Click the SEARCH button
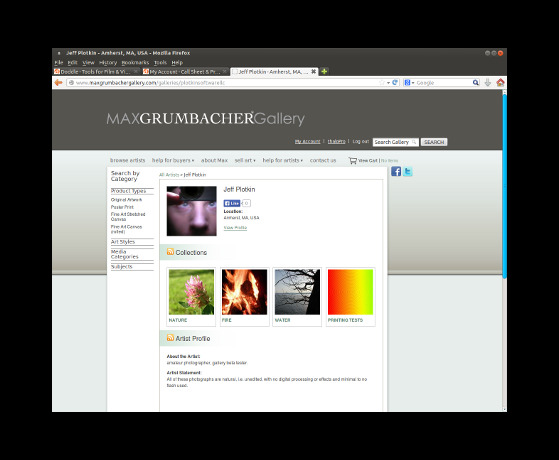559x460 pixels. [x=434, y=142]
